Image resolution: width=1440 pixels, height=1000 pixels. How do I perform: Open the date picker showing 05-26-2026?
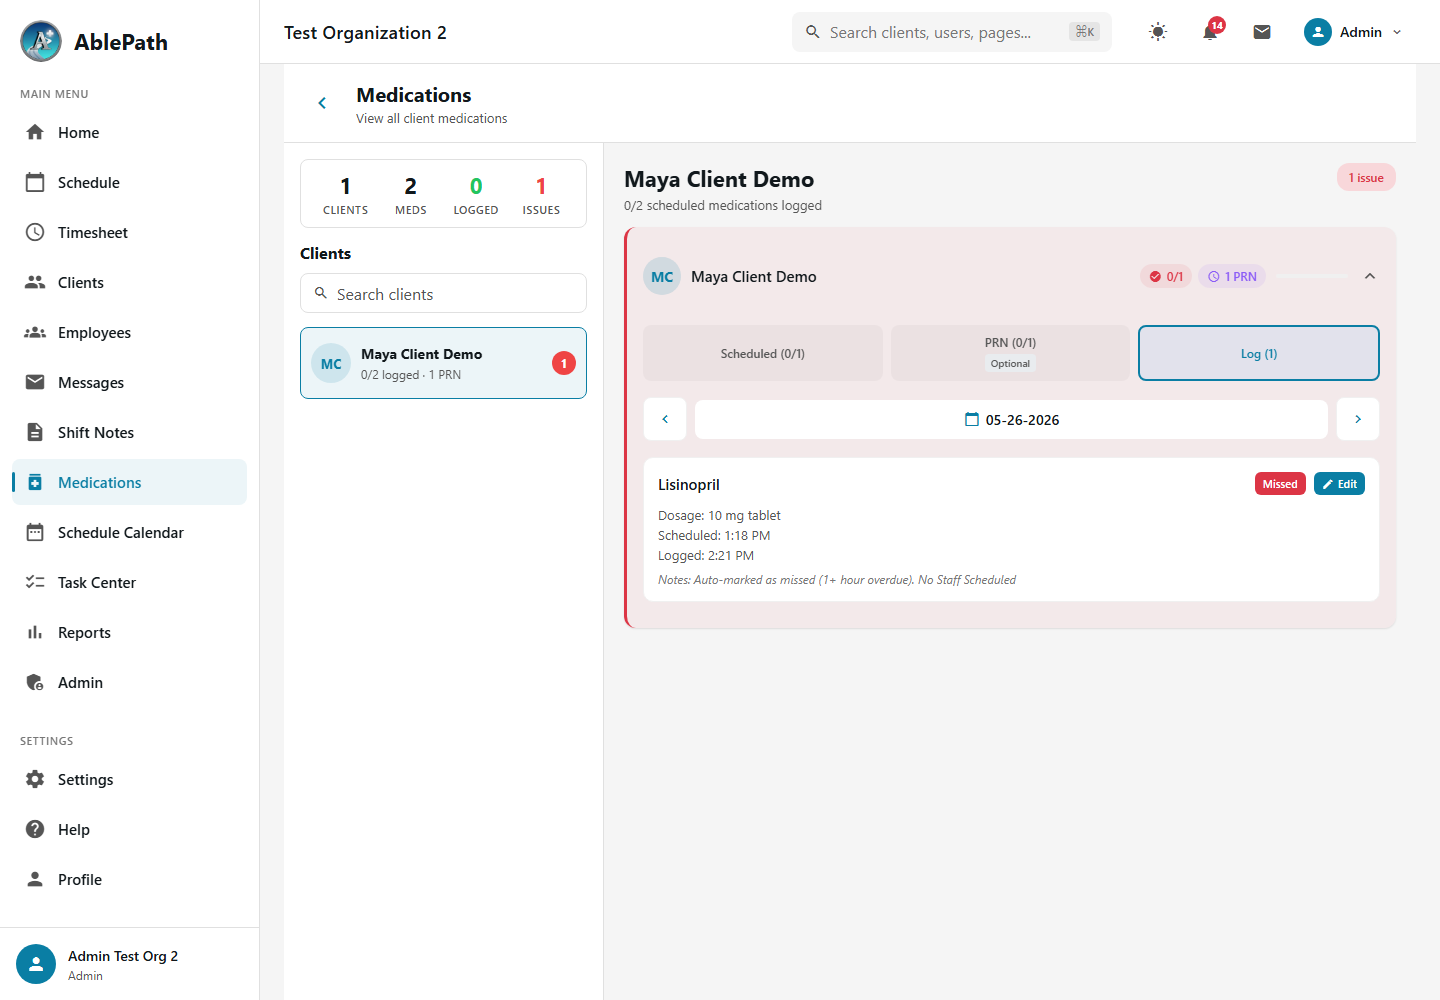pyautogui.click(x=1011, y=419)
